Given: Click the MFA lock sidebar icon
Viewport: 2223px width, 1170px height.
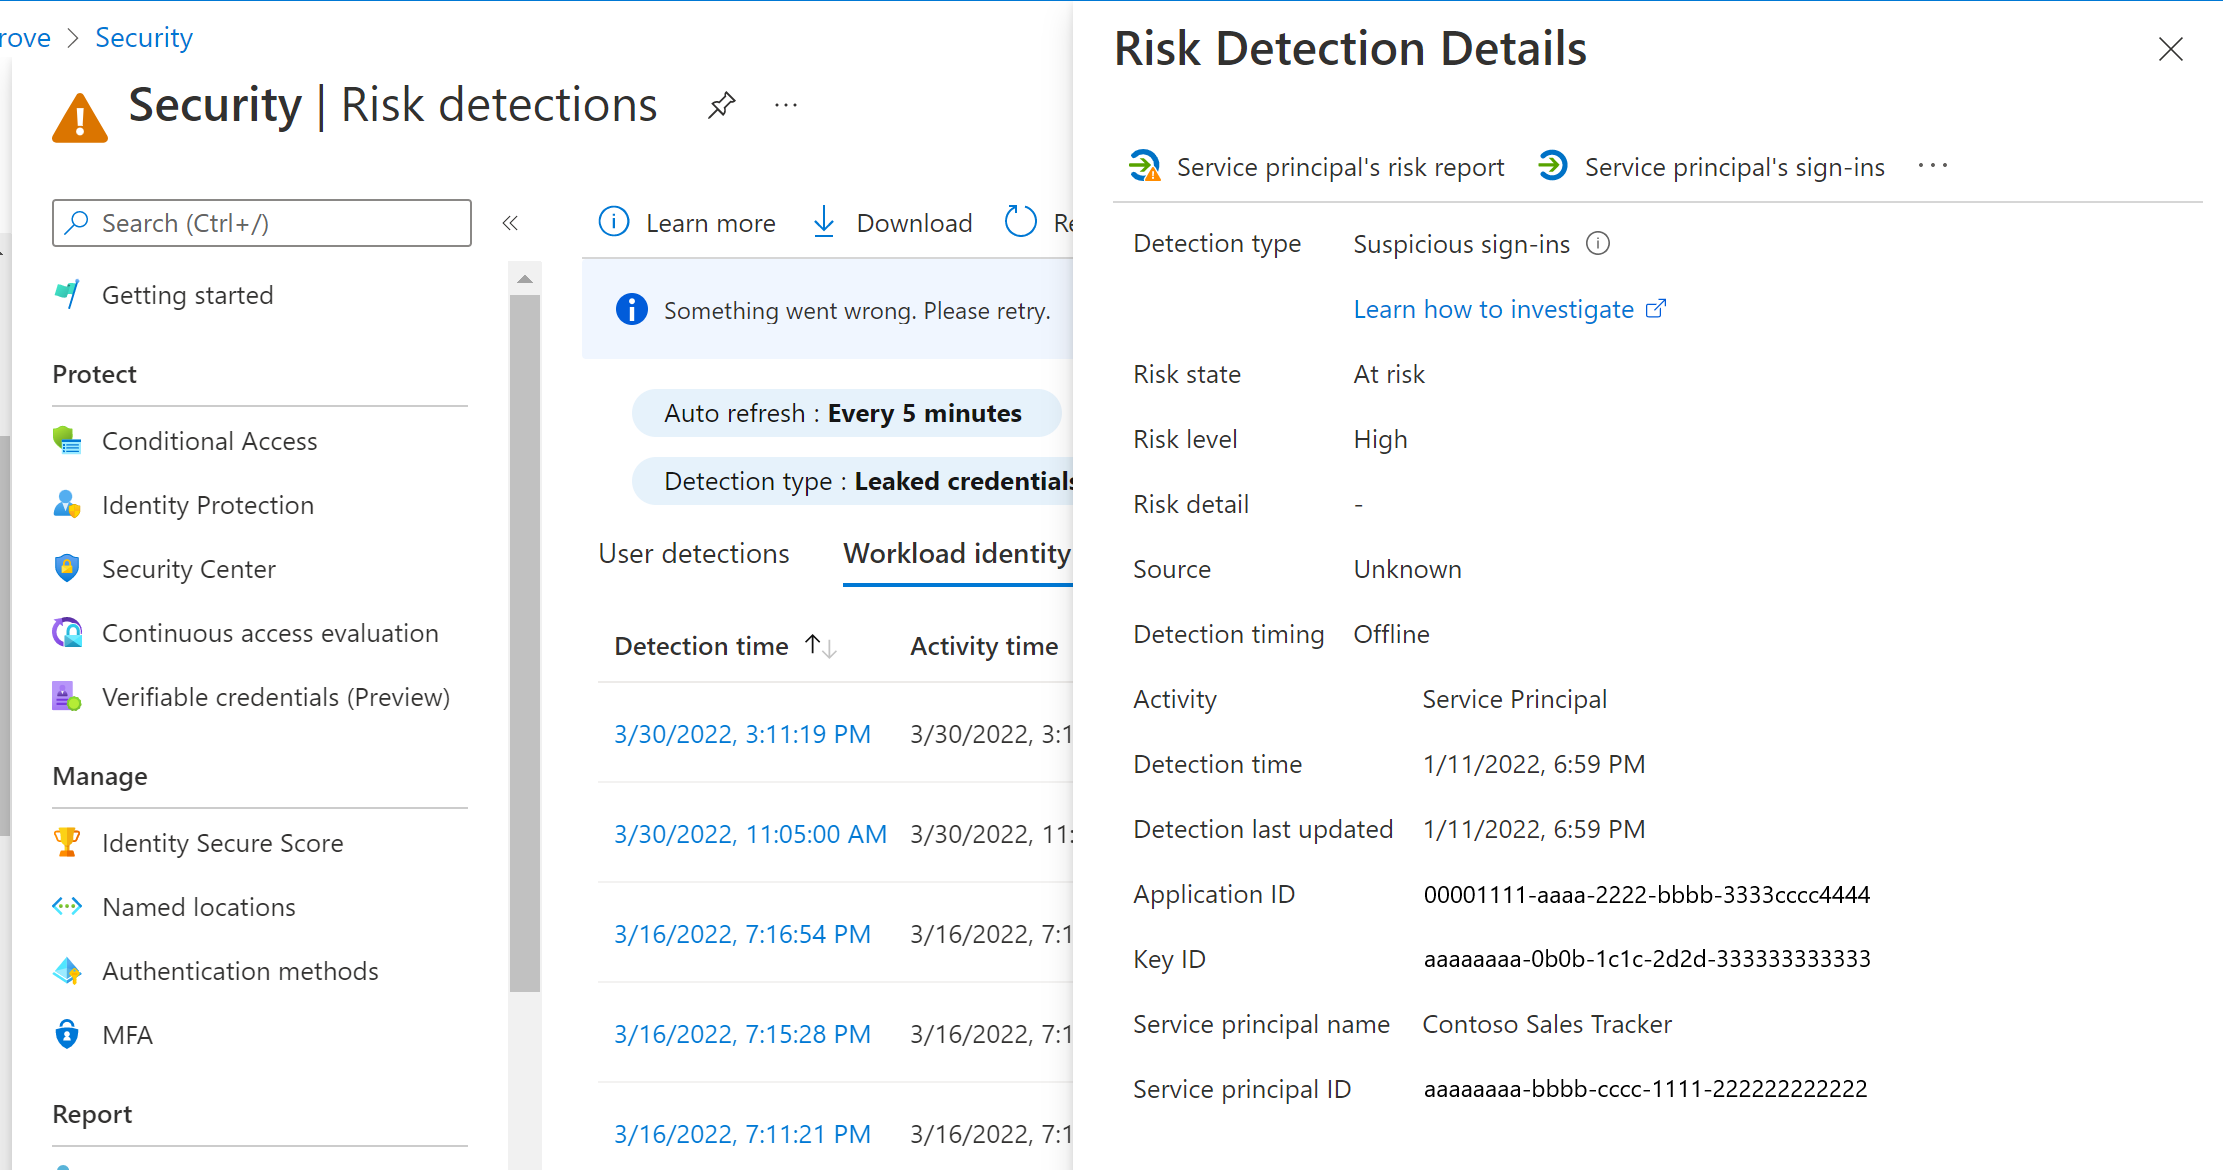Looking at the screenshot, I should (x=66, y=1032).
